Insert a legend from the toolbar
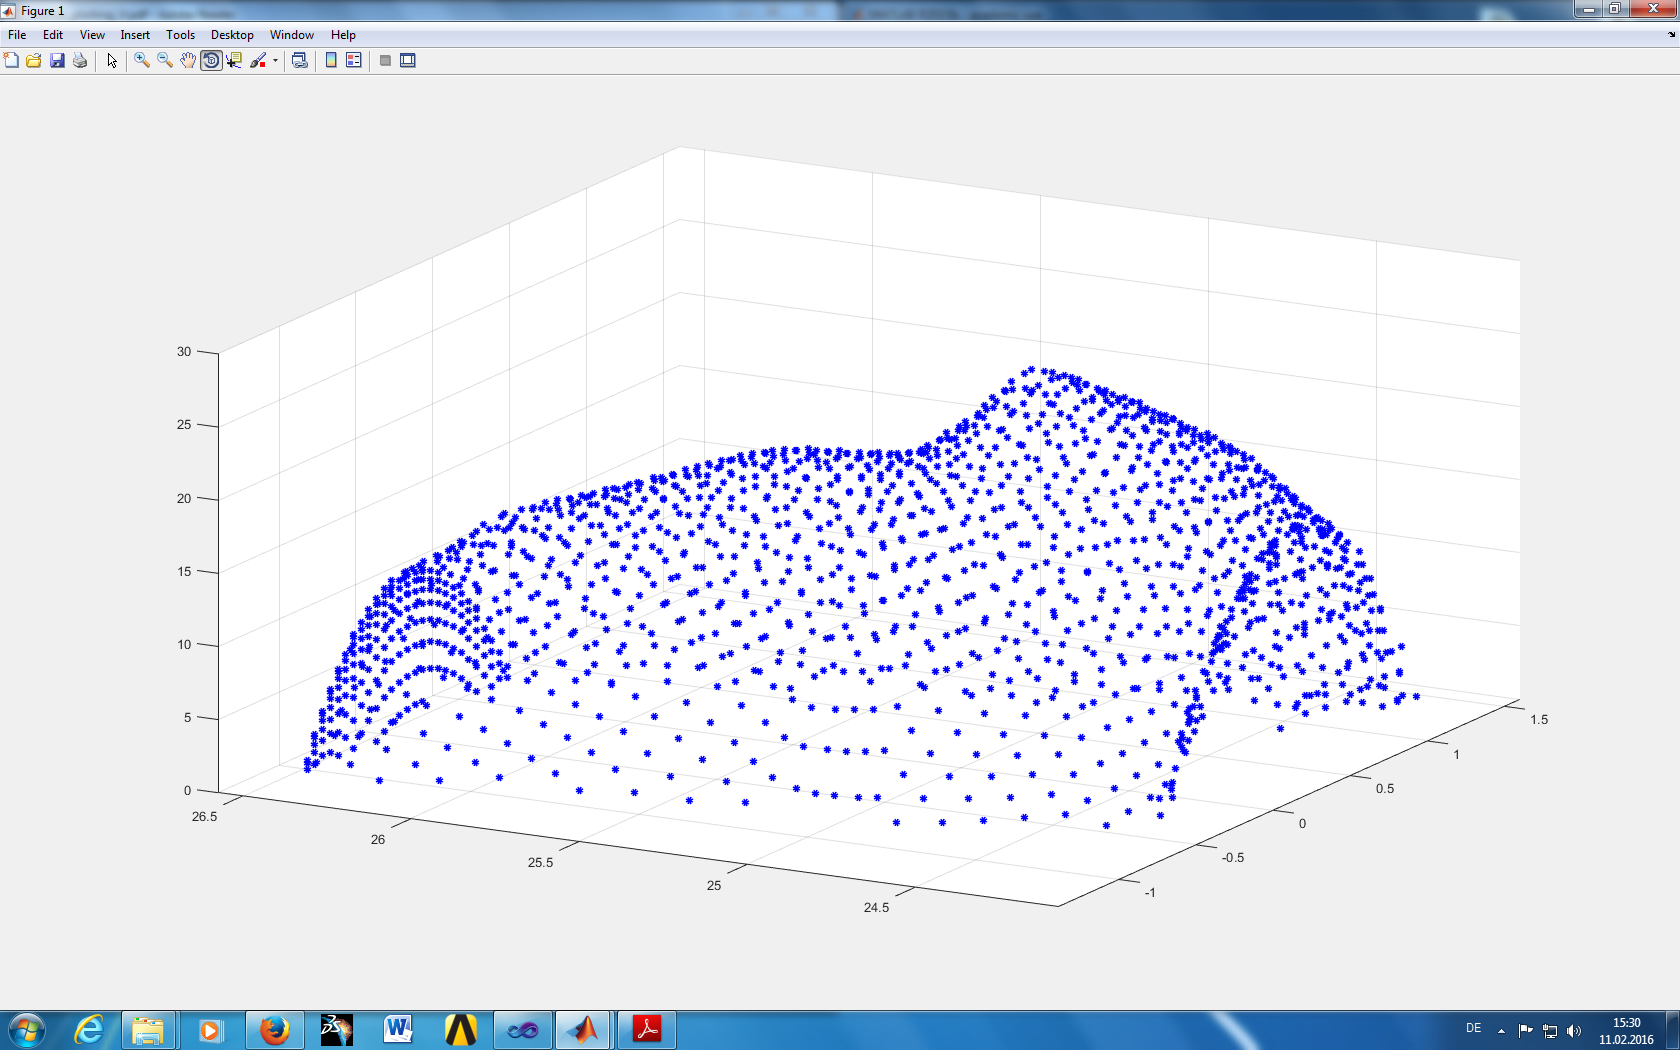The width and height of the screenshot is (1680, 1050). (x=354, y=61)
